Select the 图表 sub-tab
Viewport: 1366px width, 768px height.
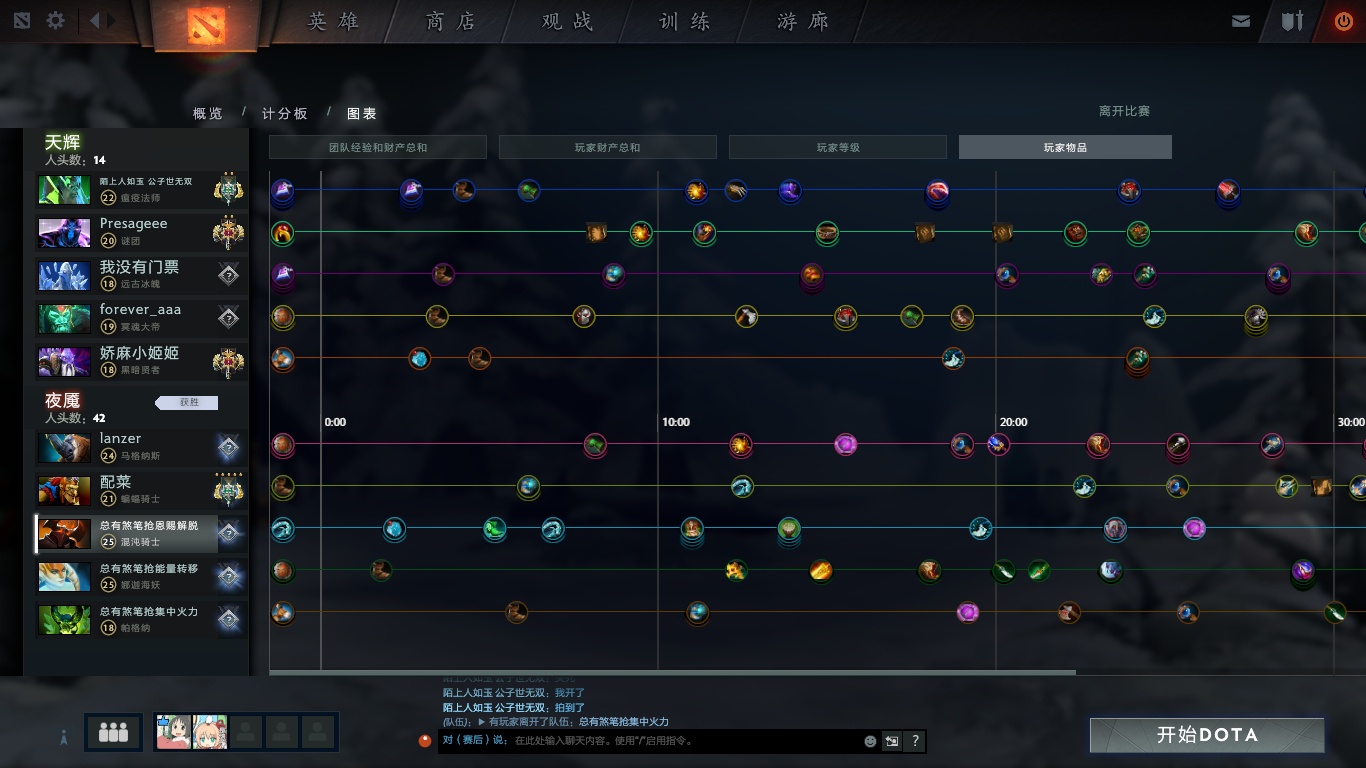pos(362,114)
